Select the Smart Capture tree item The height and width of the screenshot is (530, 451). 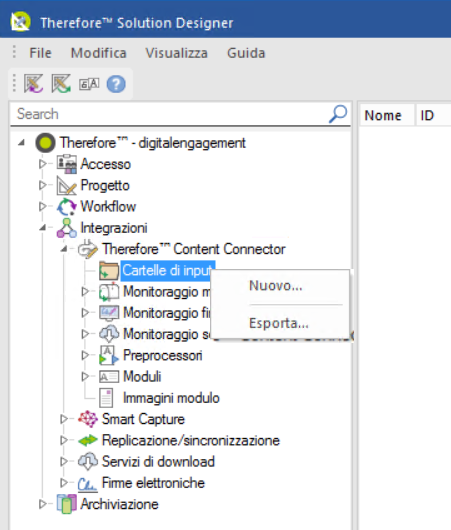tap(143, 419)
